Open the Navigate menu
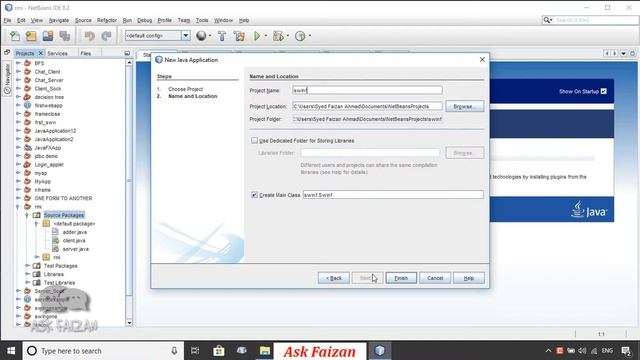 [x=59, y=20]
